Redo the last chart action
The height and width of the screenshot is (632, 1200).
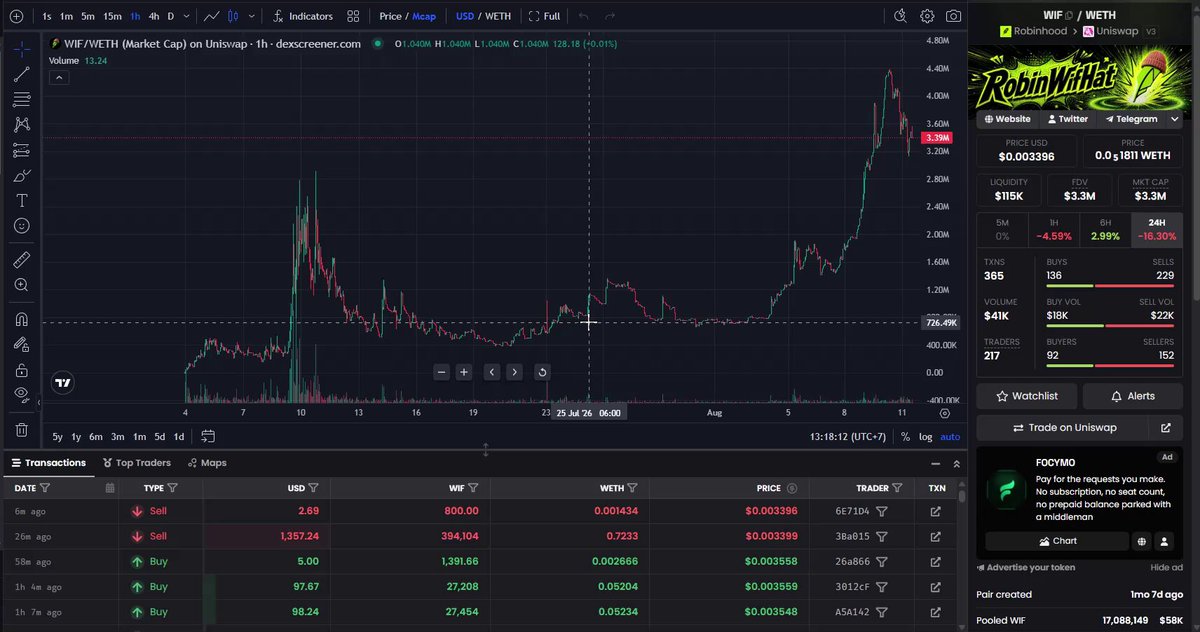pyautogui.click(x=610, y=16)
